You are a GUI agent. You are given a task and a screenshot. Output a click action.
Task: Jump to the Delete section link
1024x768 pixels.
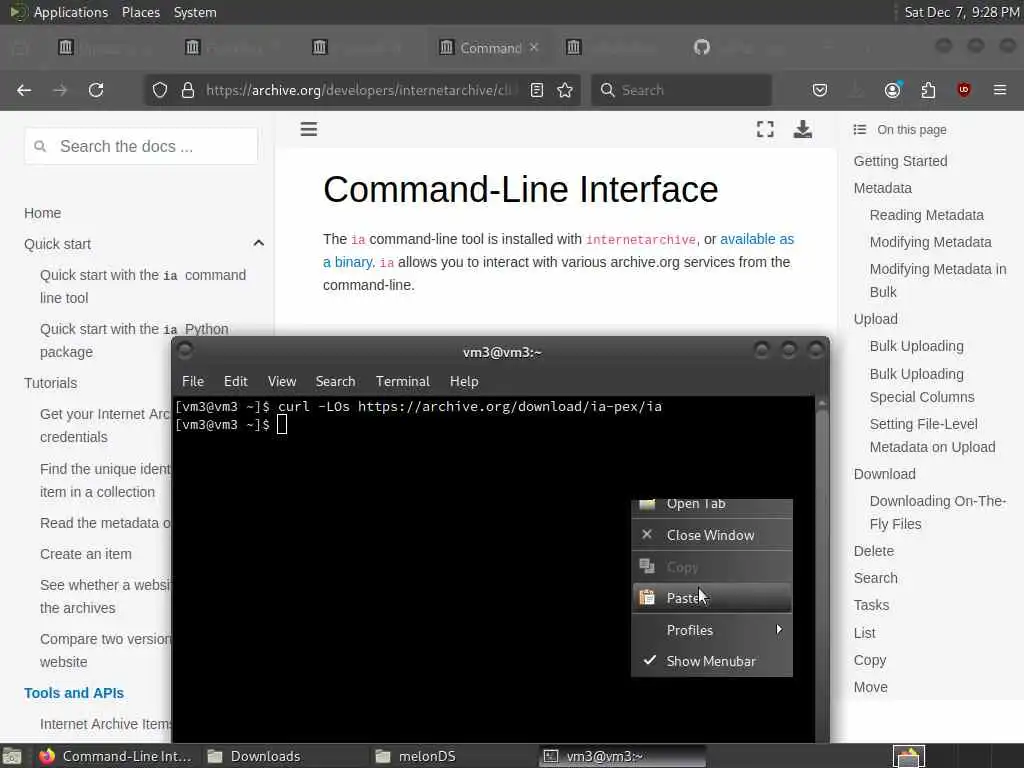pyautogui.click(x=873, y=551)
